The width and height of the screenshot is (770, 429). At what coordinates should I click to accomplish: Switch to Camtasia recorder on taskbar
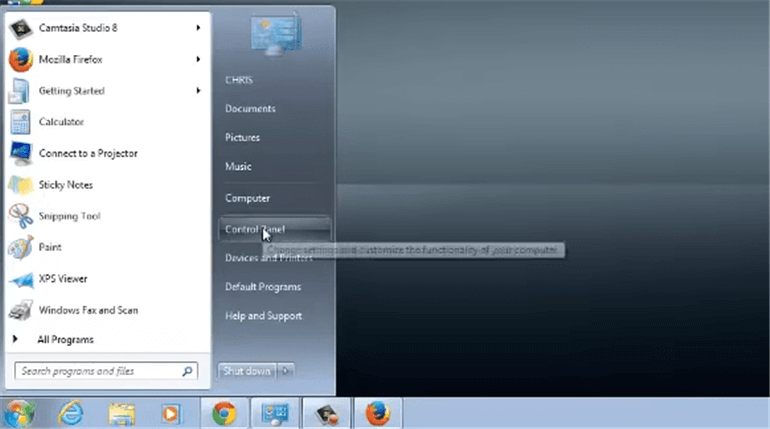click(x=327, y=414)
